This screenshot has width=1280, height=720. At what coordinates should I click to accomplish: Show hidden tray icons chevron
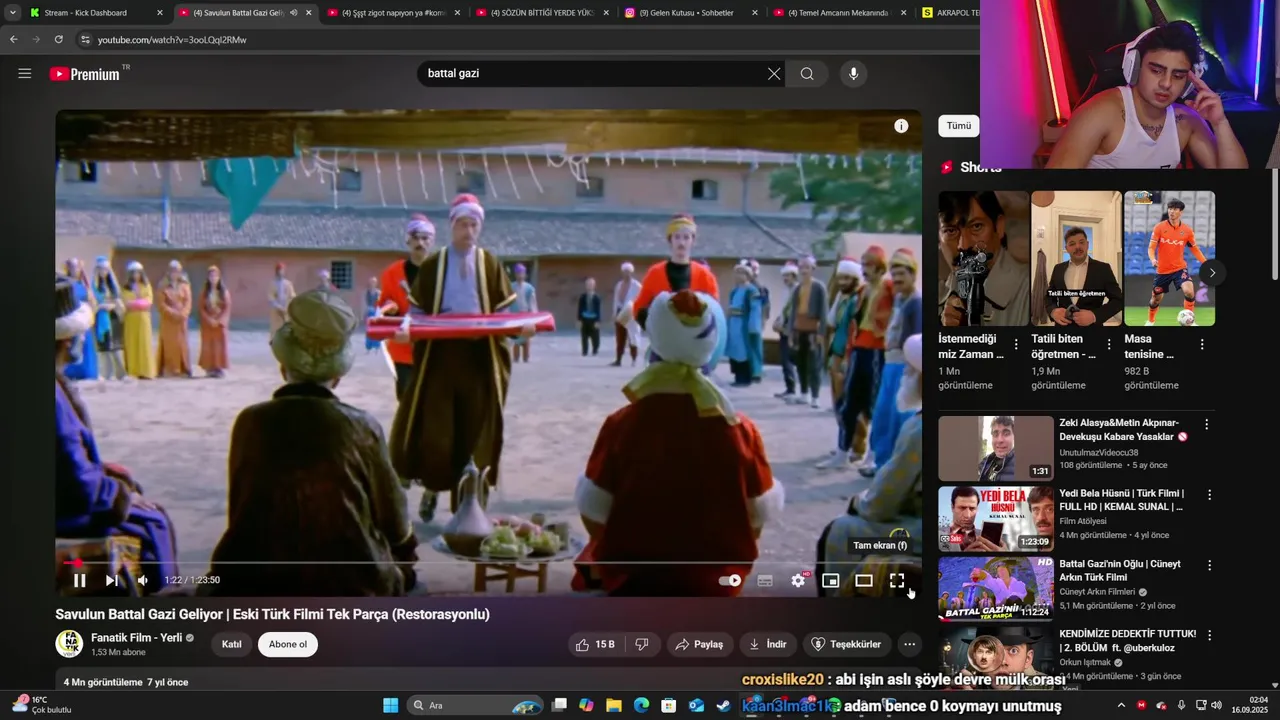[1121, 705]
